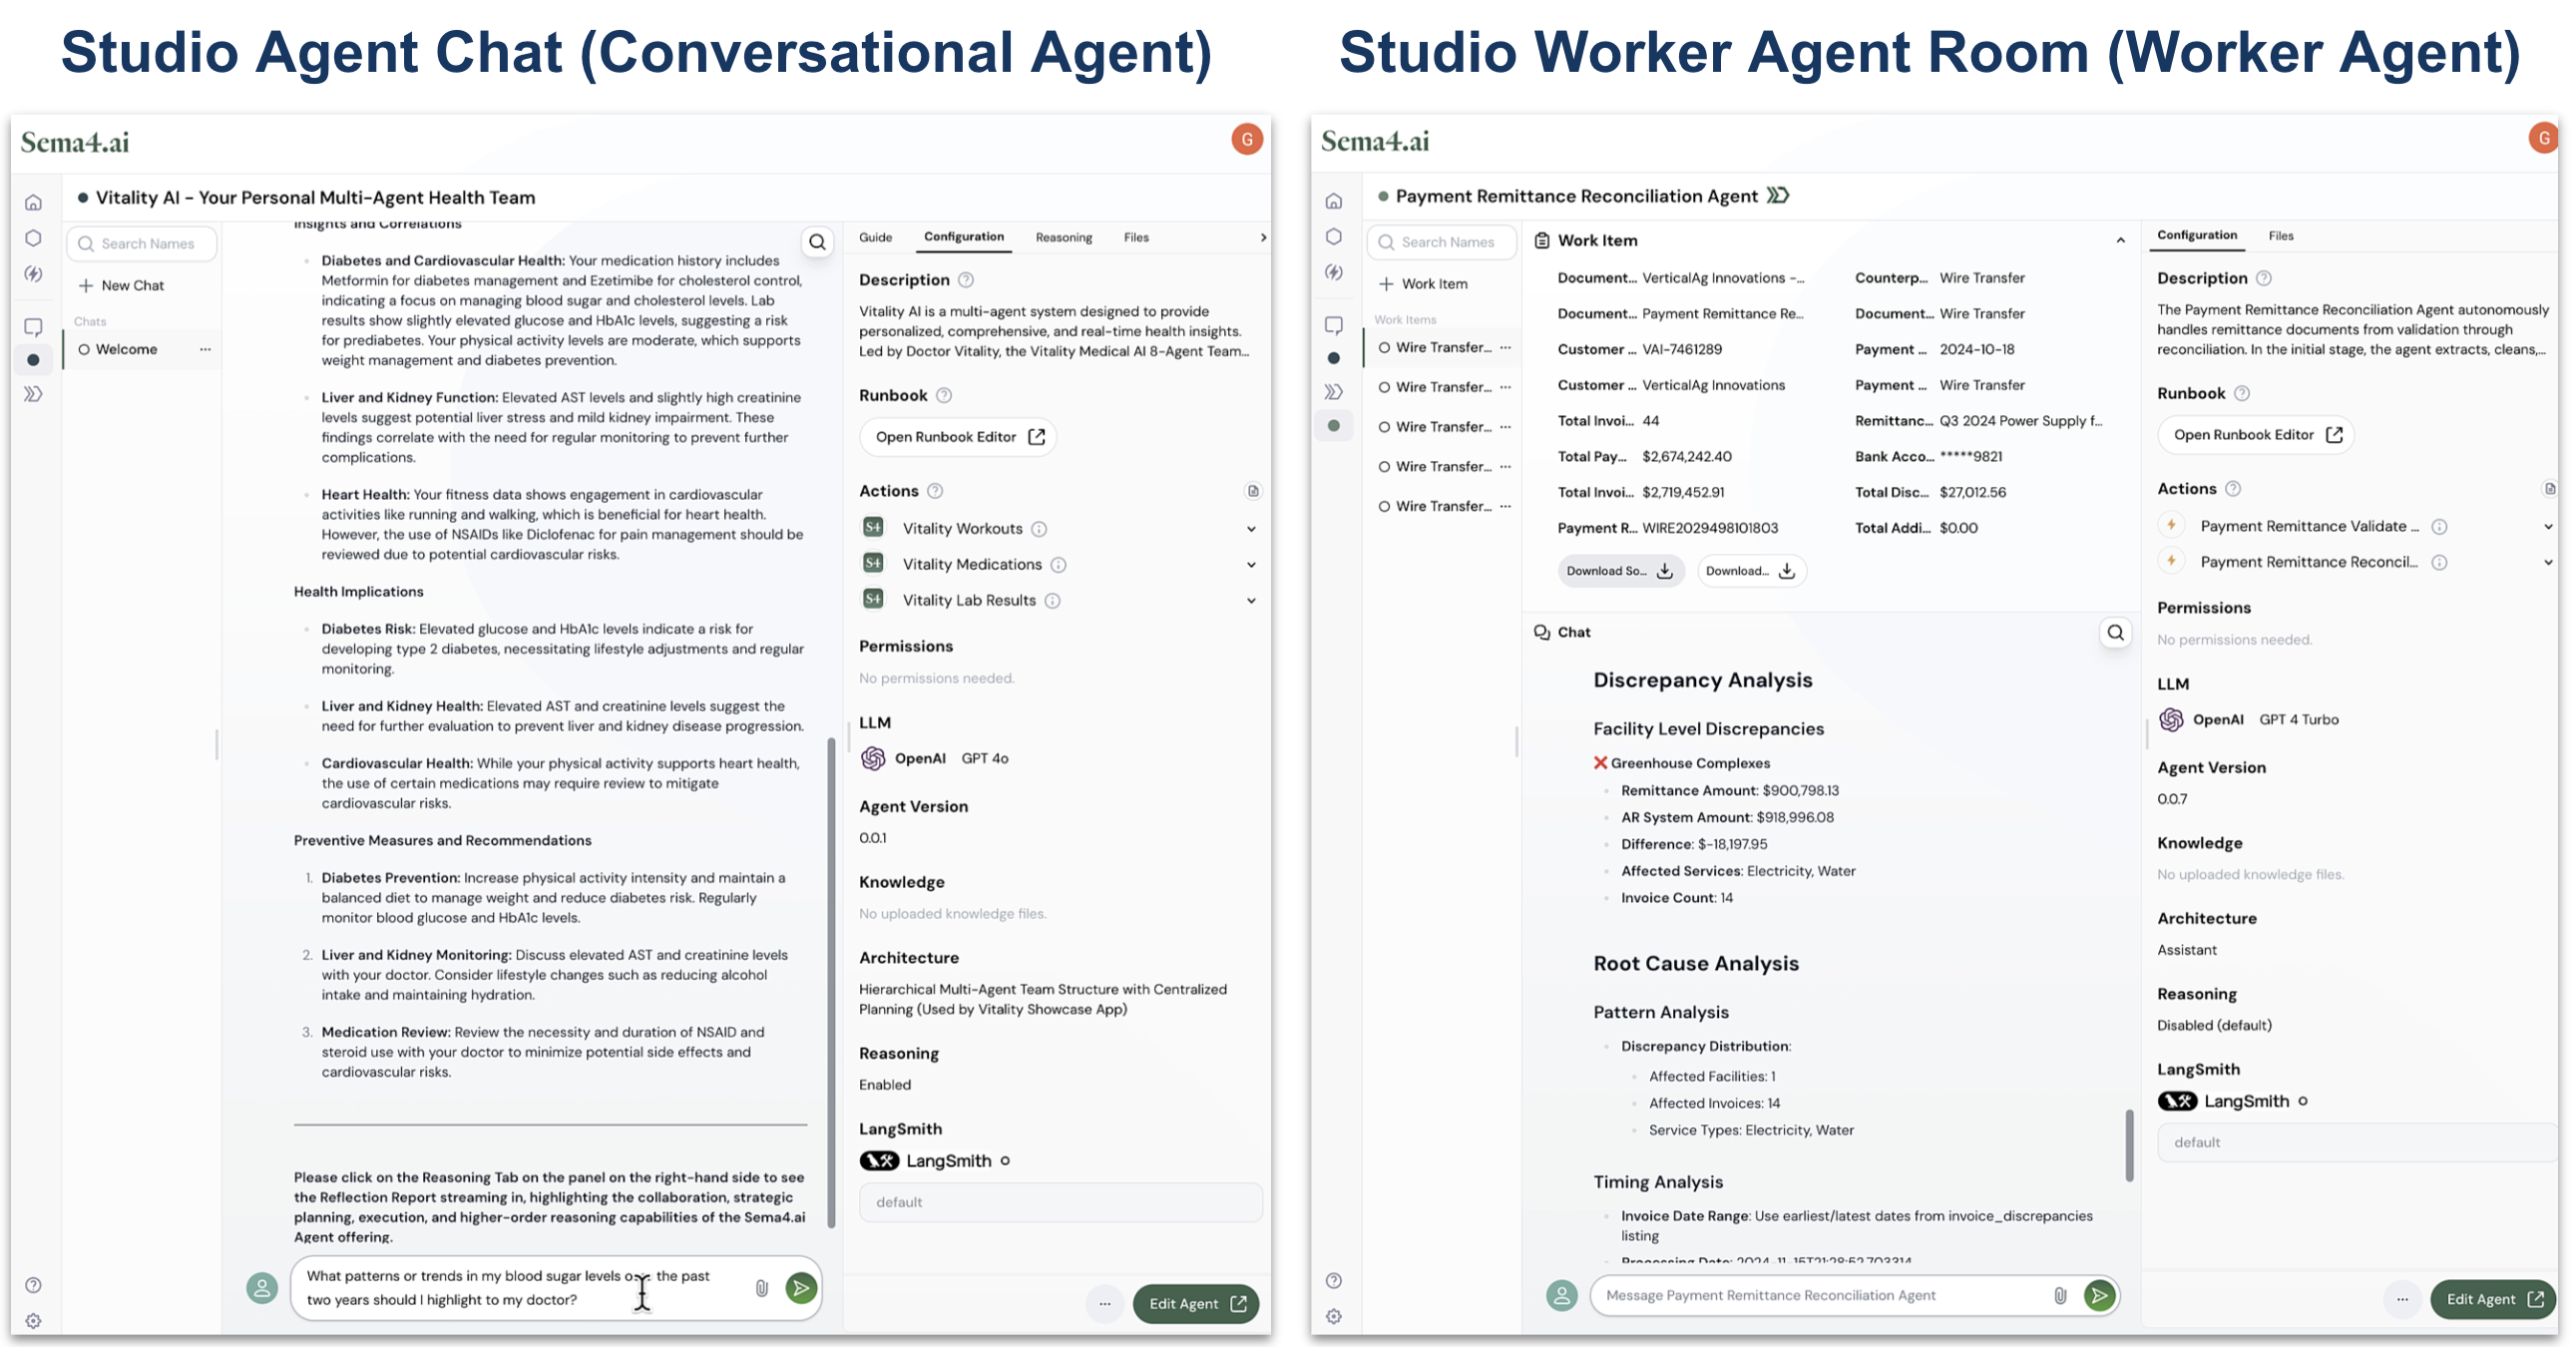Viewport: 2576px width, 1347px height.
Task: Click Open Runbook Editor in Worker Room
Action: click(x=2256, y=436)
